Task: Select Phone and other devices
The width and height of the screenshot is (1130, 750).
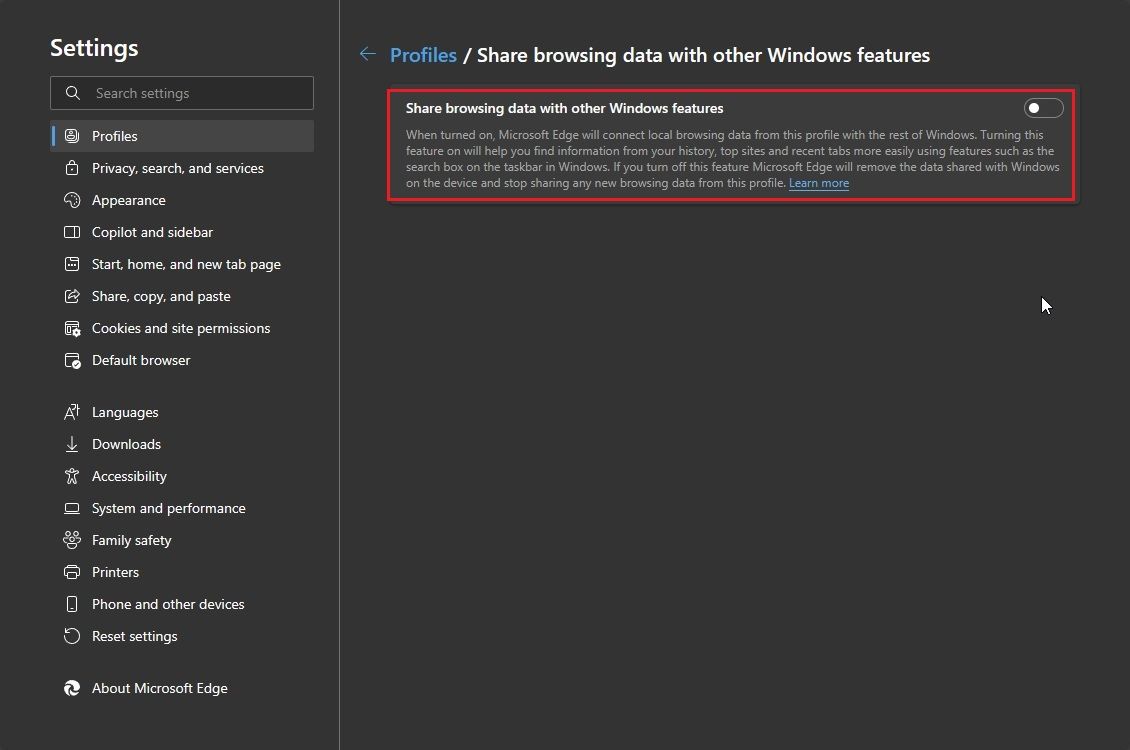Action: pyautogui.click(x=167, y=604)
